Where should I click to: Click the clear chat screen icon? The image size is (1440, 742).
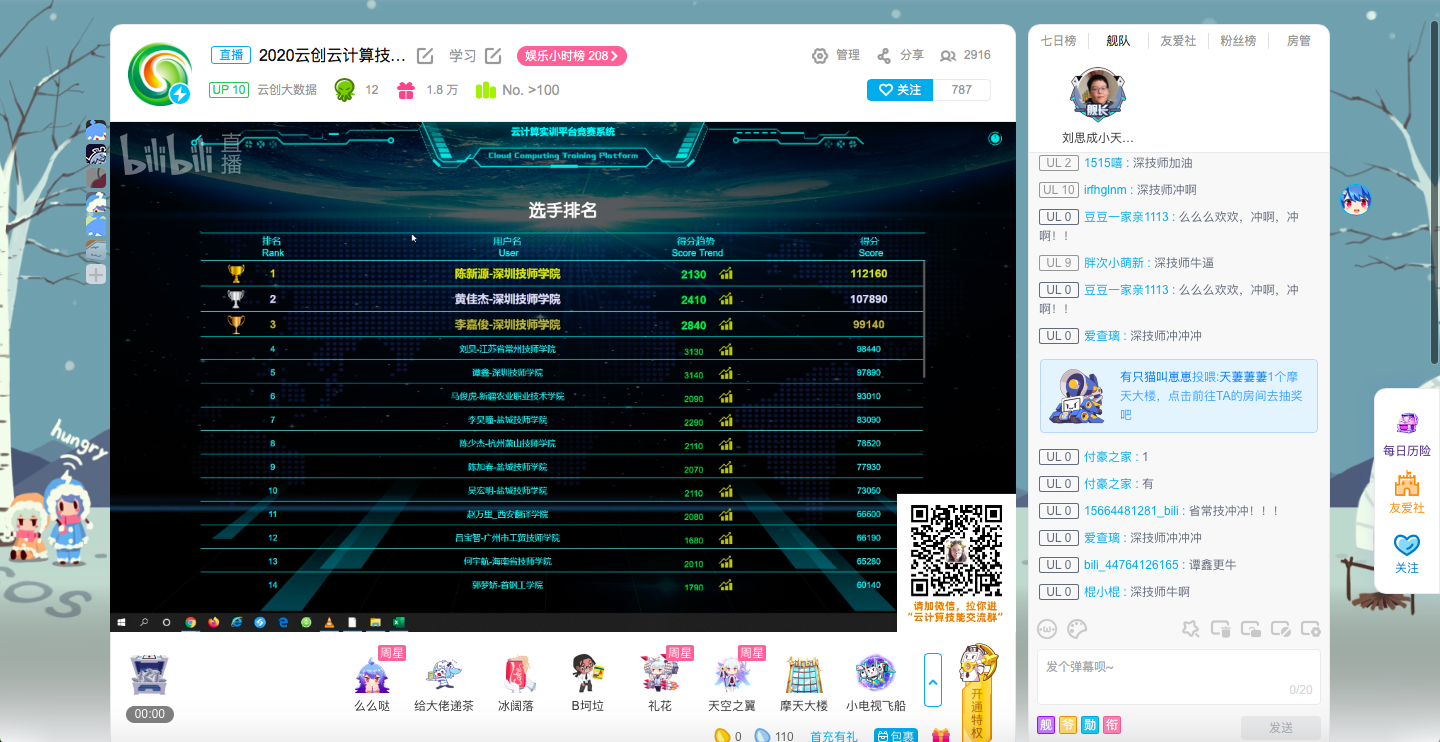coord(1220,629)
